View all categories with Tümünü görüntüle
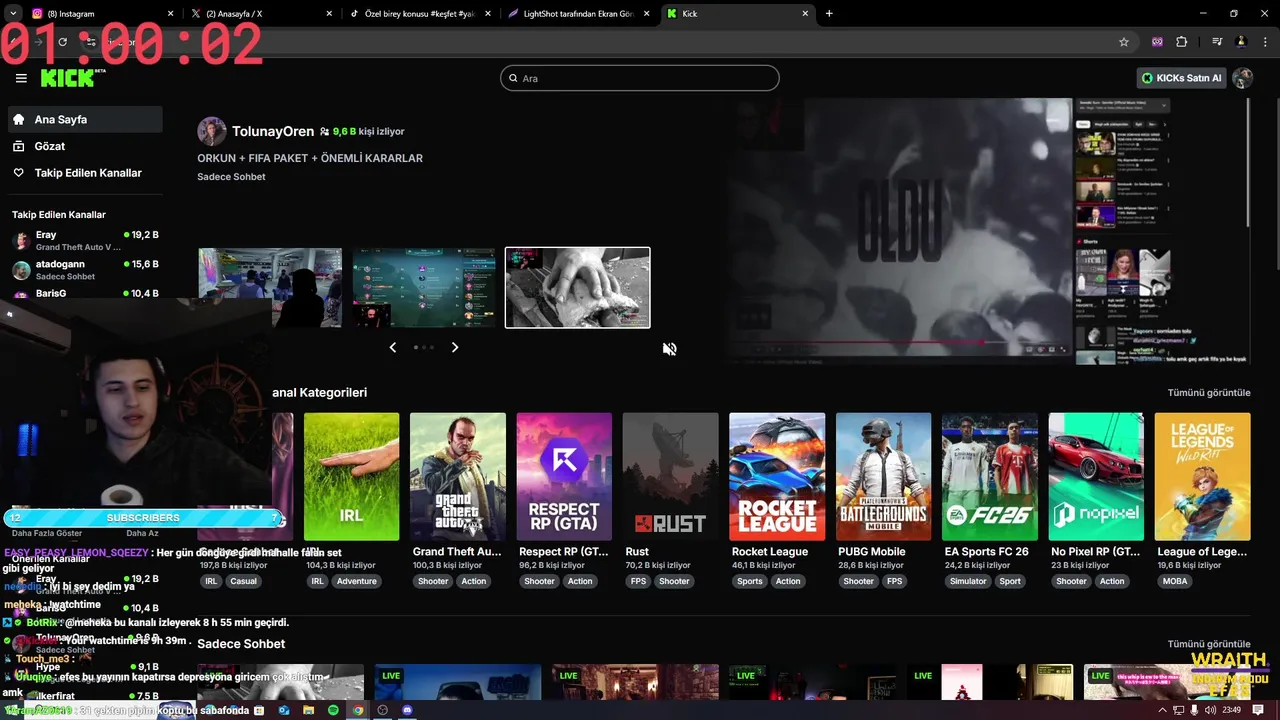 [x=1208, y=393]
